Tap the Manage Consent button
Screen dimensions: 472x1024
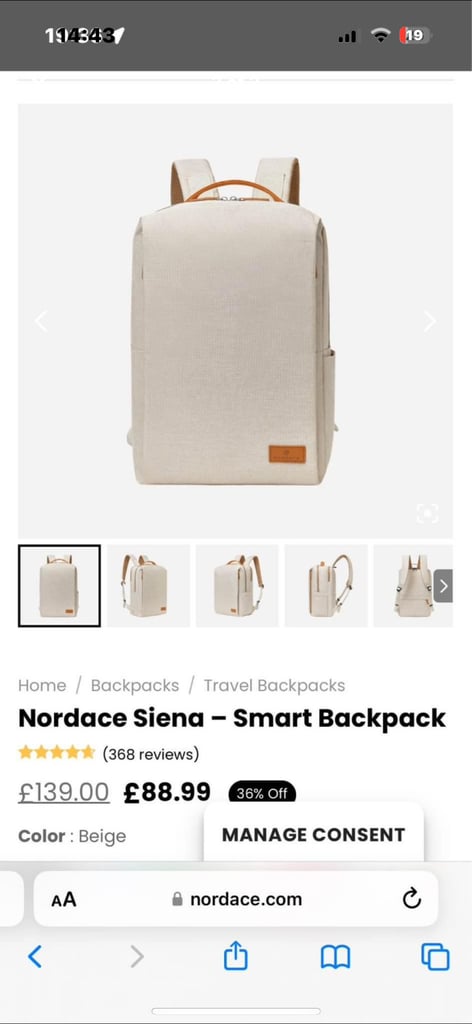(313, 835)
